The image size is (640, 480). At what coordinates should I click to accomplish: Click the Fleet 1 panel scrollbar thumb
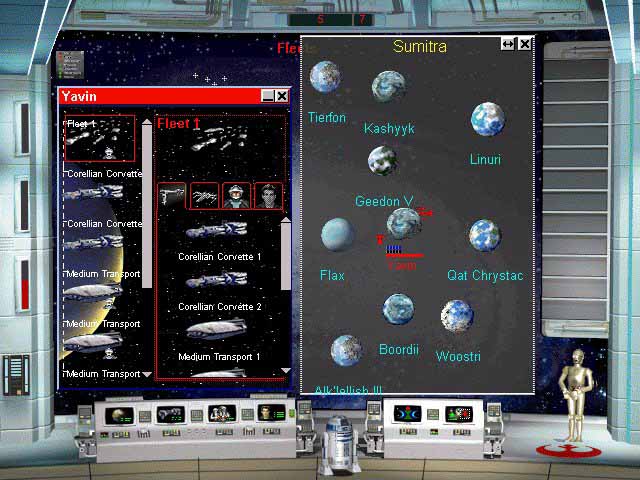click(x=286, y=256)
